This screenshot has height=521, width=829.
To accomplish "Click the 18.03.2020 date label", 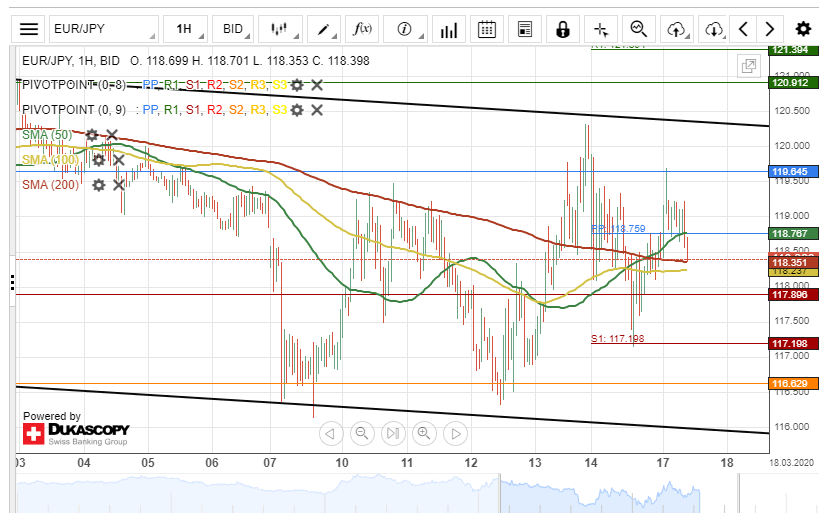I will coord(791,463).
